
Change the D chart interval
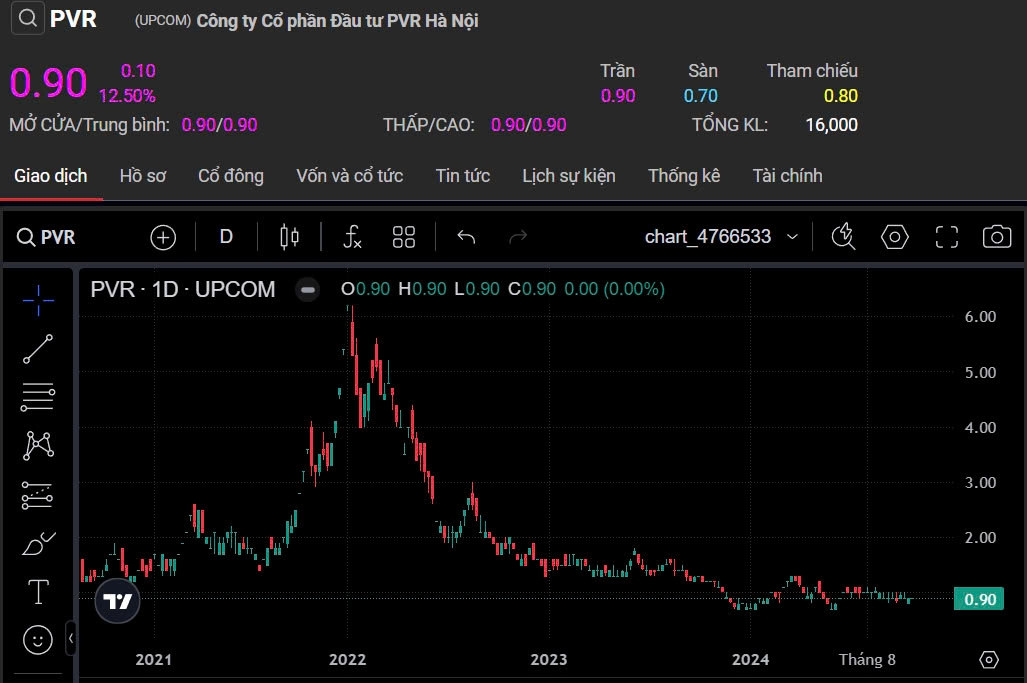(x=226, y=236)
